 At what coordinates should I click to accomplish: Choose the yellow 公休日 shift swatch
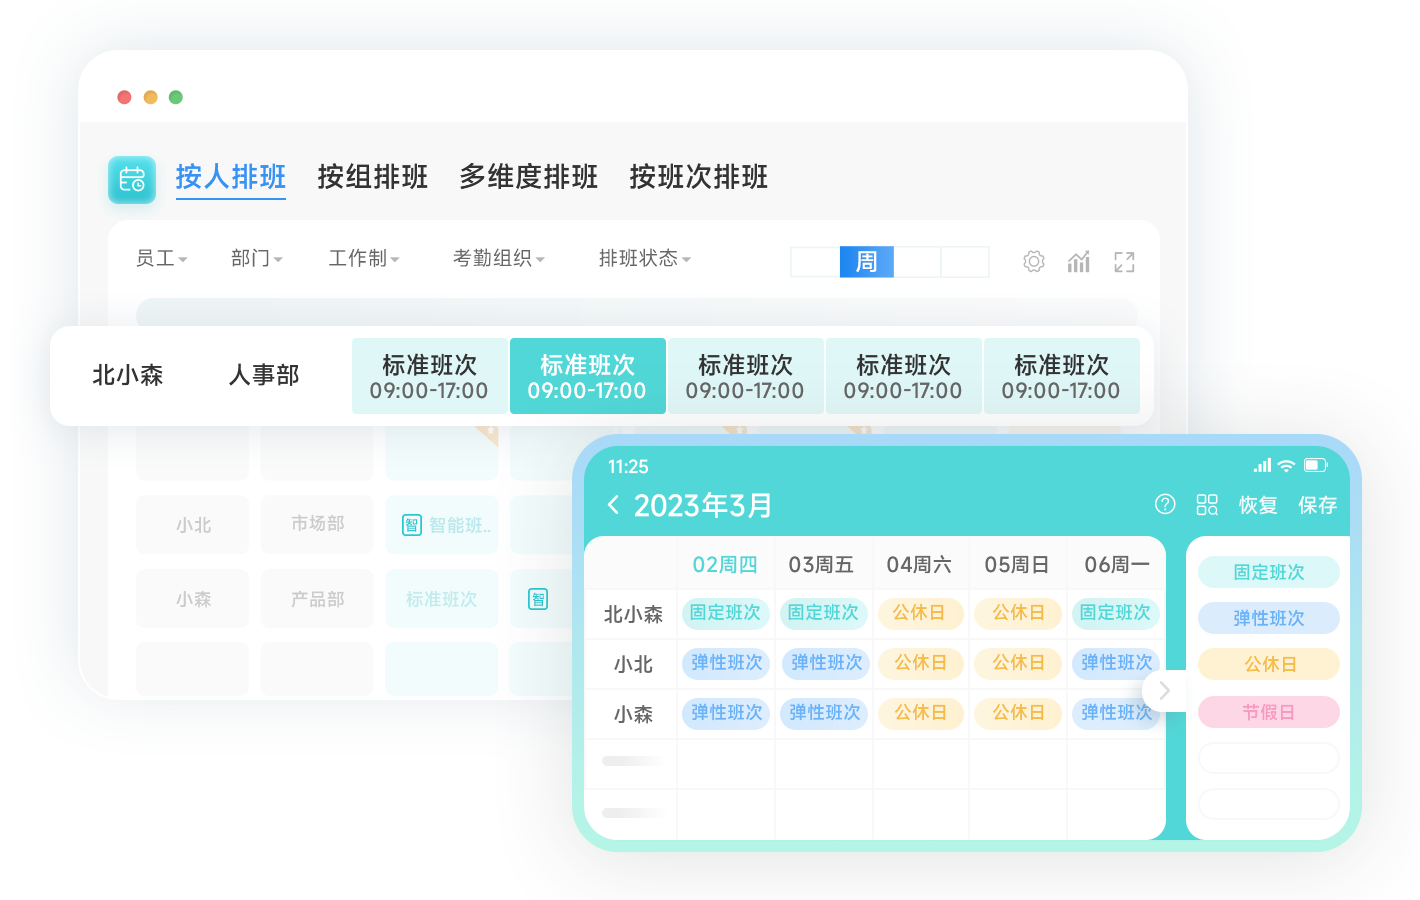click(1268, 664)
